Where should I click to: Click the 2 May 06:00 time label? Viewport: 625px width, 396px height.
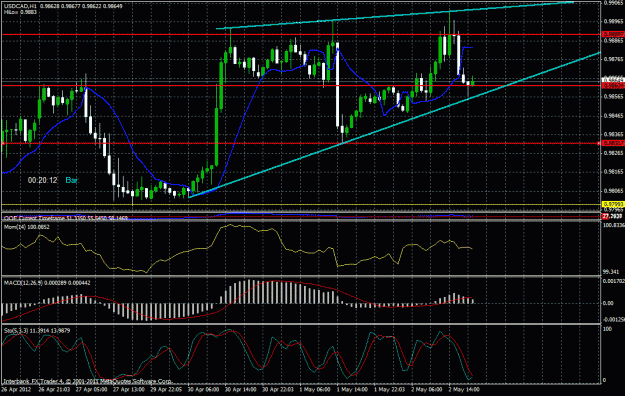tap(427, 389)
